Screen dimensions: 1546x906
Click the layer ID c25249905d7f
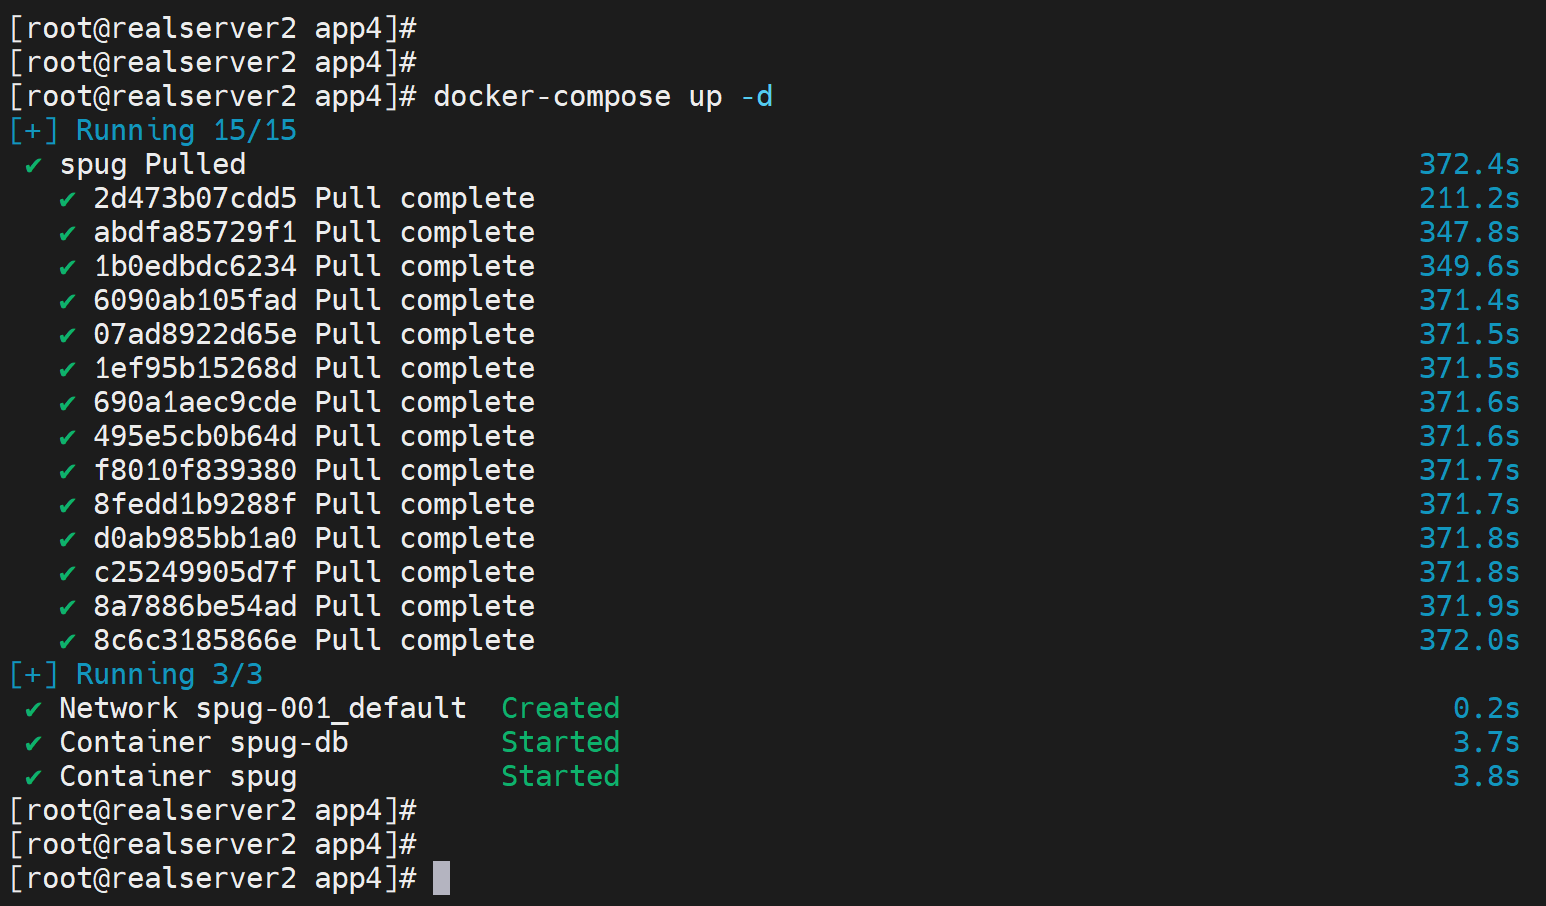click(195, 573)
